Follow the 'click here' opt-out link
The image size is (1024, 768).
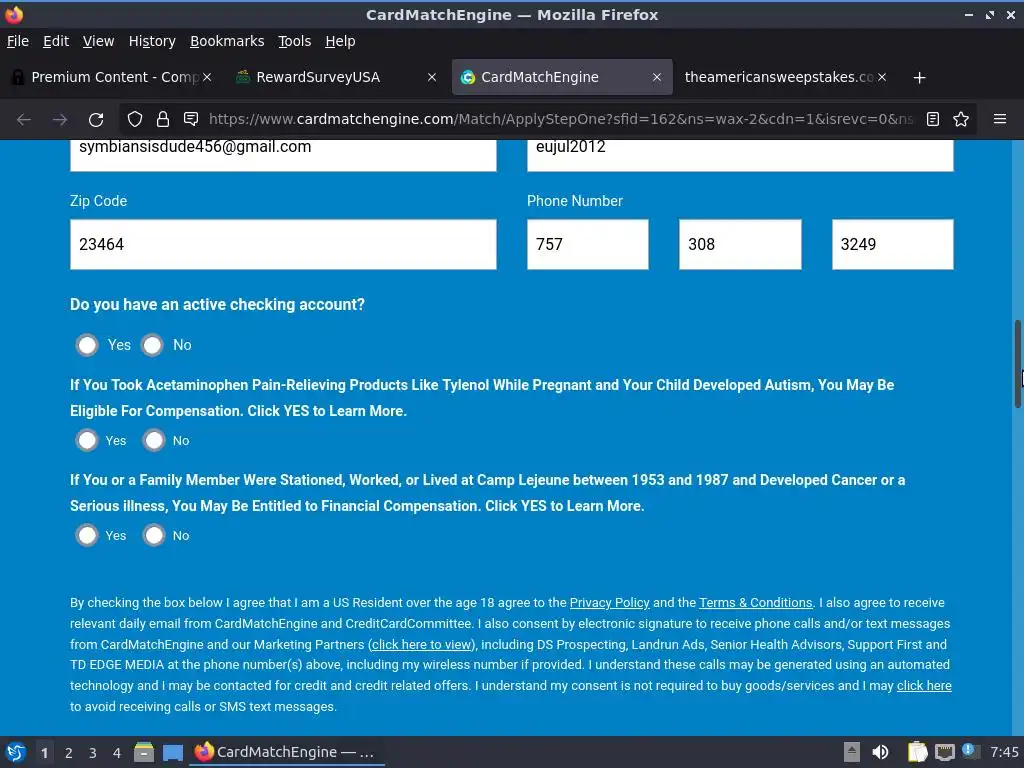923,686
